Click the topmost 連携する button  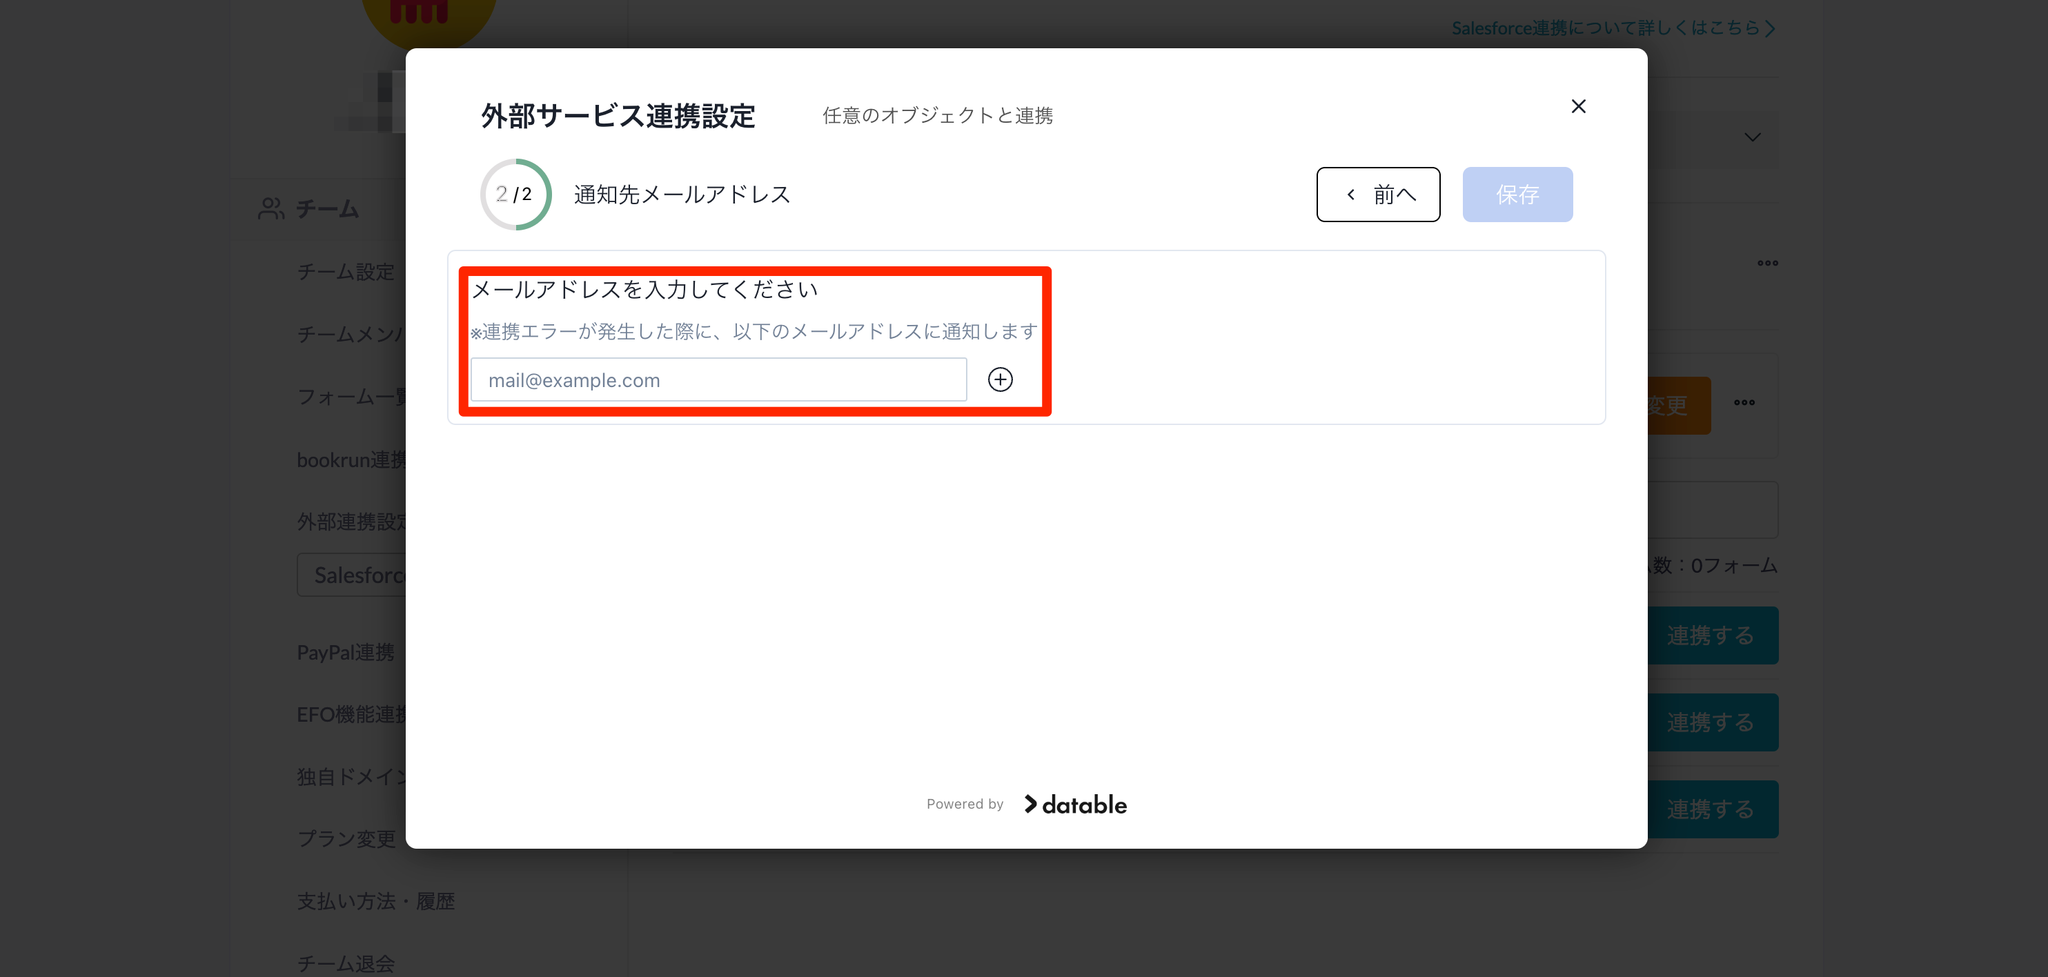pos(1711,636)
